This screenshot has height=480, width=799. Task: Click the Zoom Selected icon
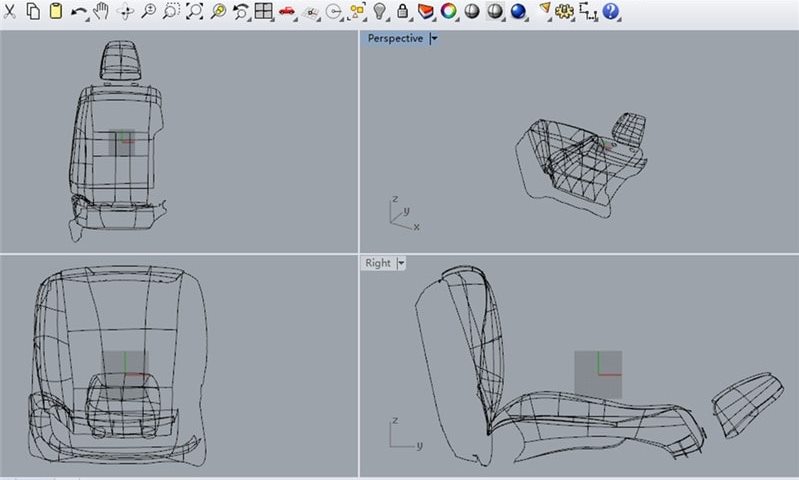[x=218, y=11]
